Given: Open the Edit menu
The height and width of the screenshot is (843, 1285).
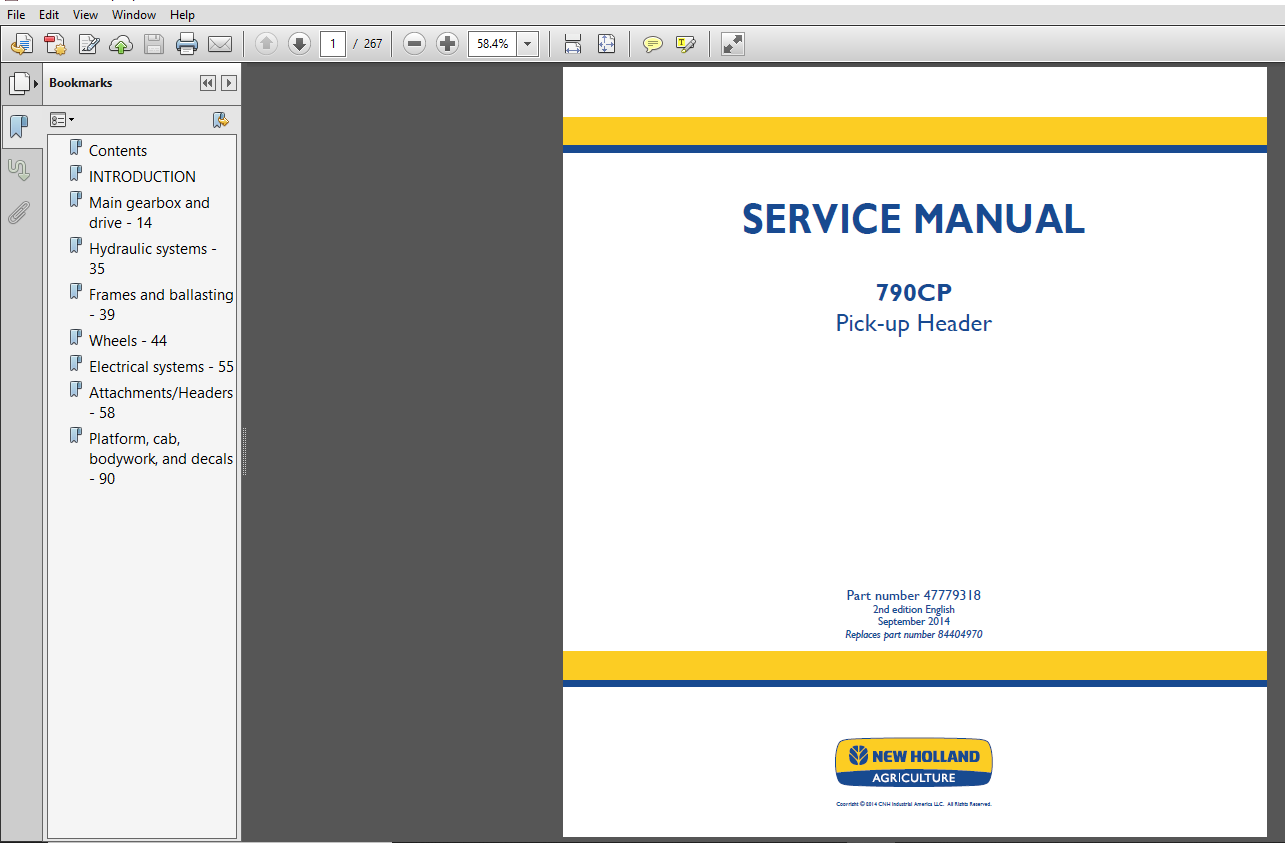Looking at the screenshot, I should pyautogui.click(x=49, y=15).
